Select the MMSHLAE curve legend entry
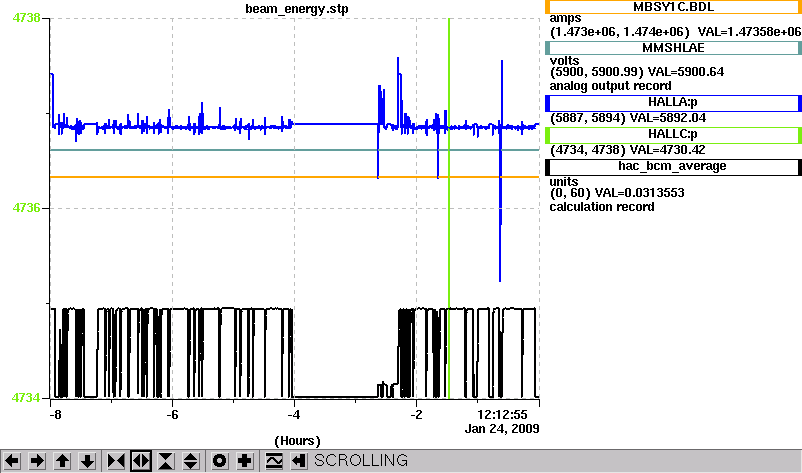The width and height of the screenshot is (802, 473). 673,48
